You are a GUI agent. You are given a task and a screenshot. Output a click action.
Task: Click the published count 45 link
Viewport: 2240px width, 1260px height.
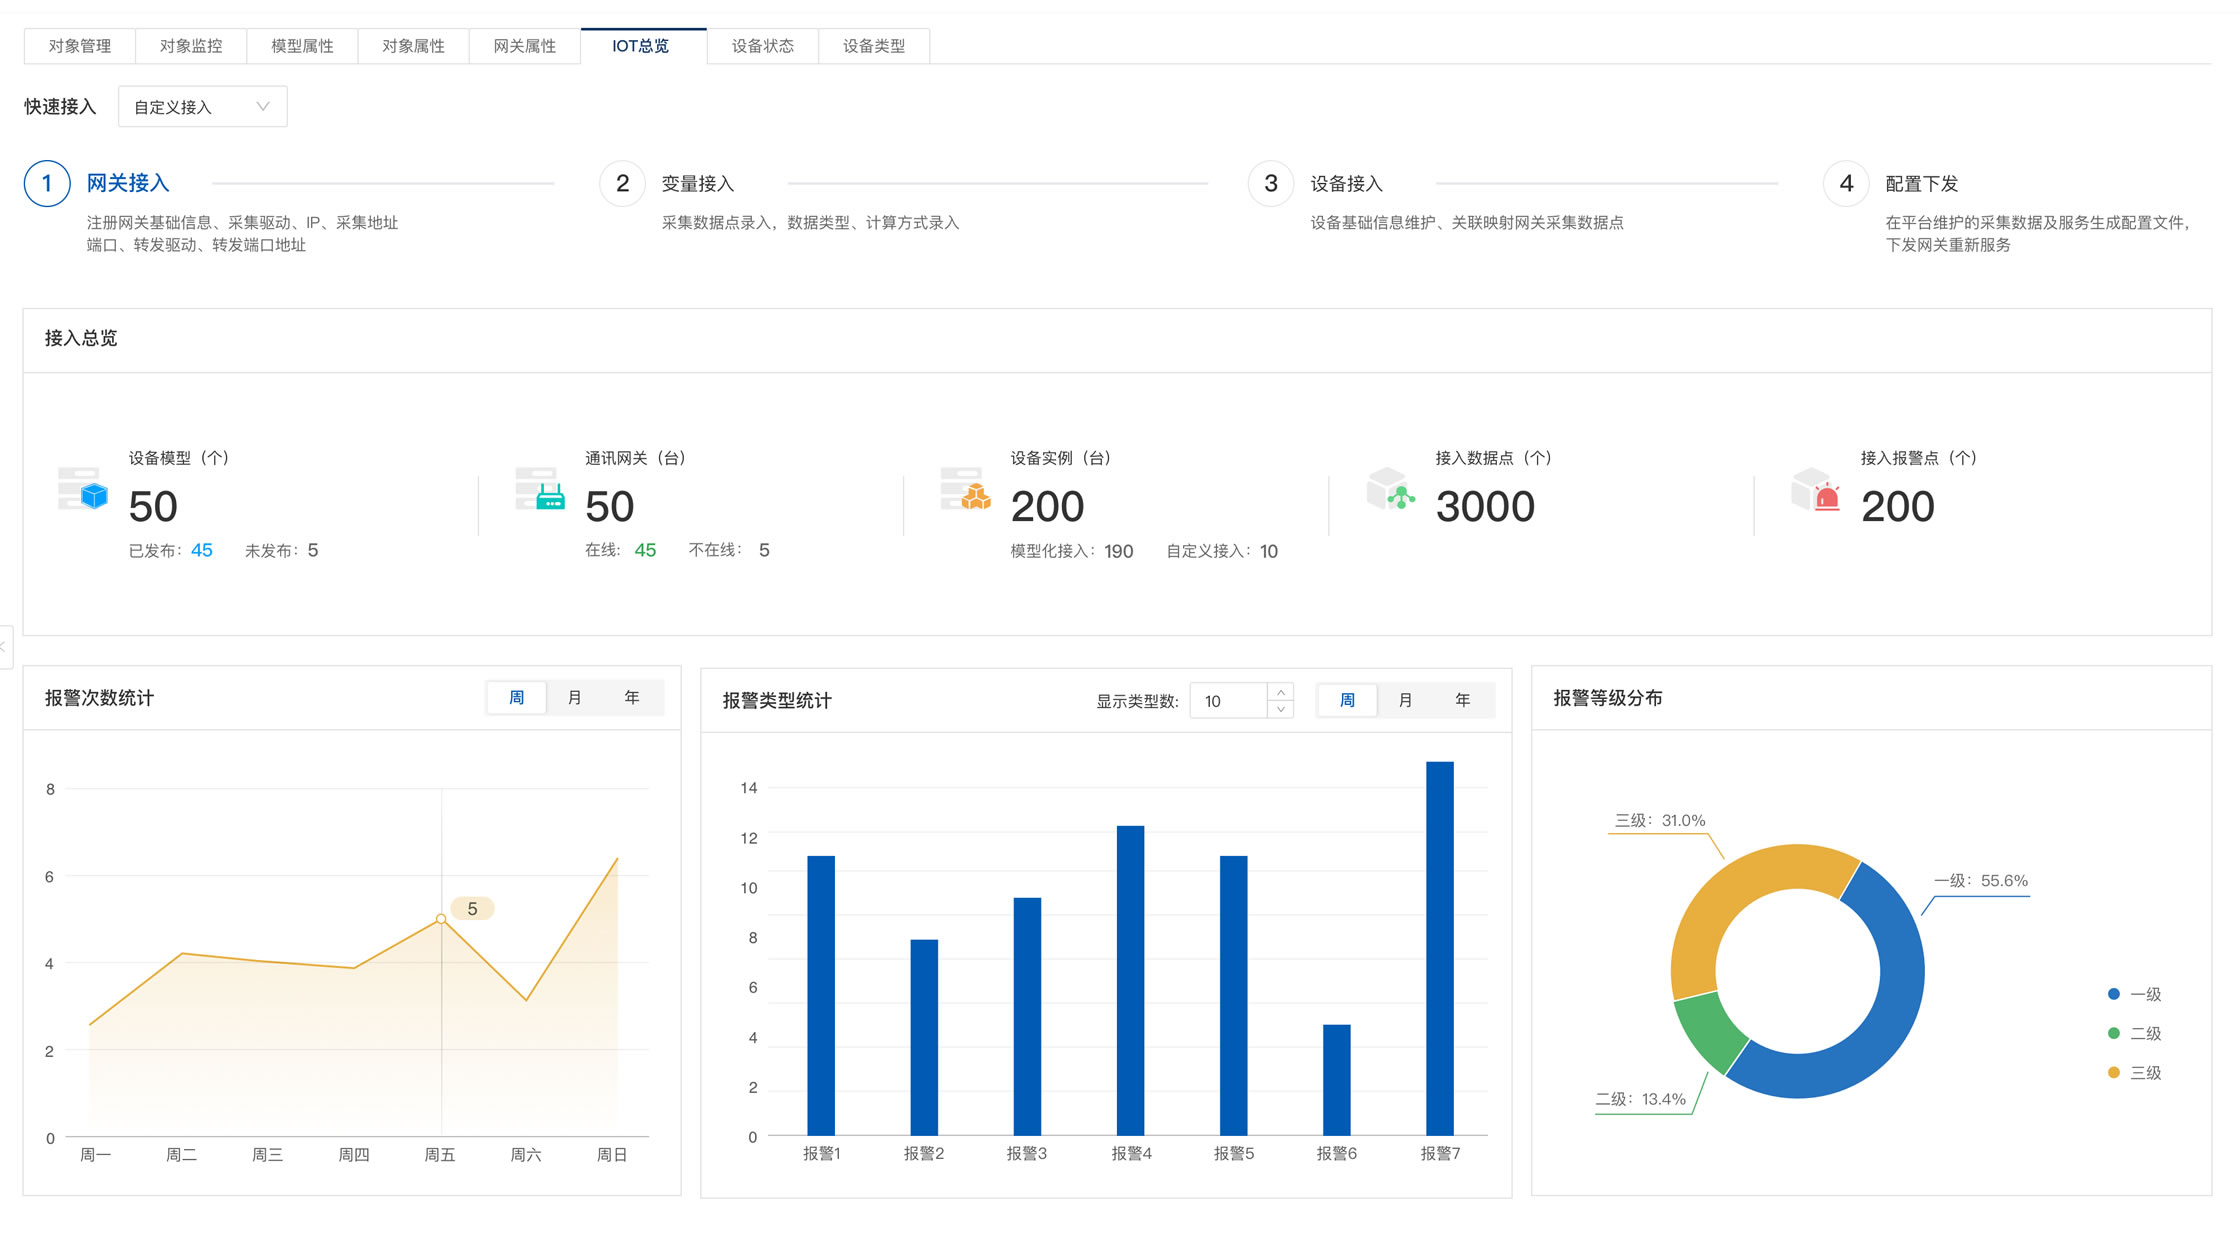coord(201,551)
